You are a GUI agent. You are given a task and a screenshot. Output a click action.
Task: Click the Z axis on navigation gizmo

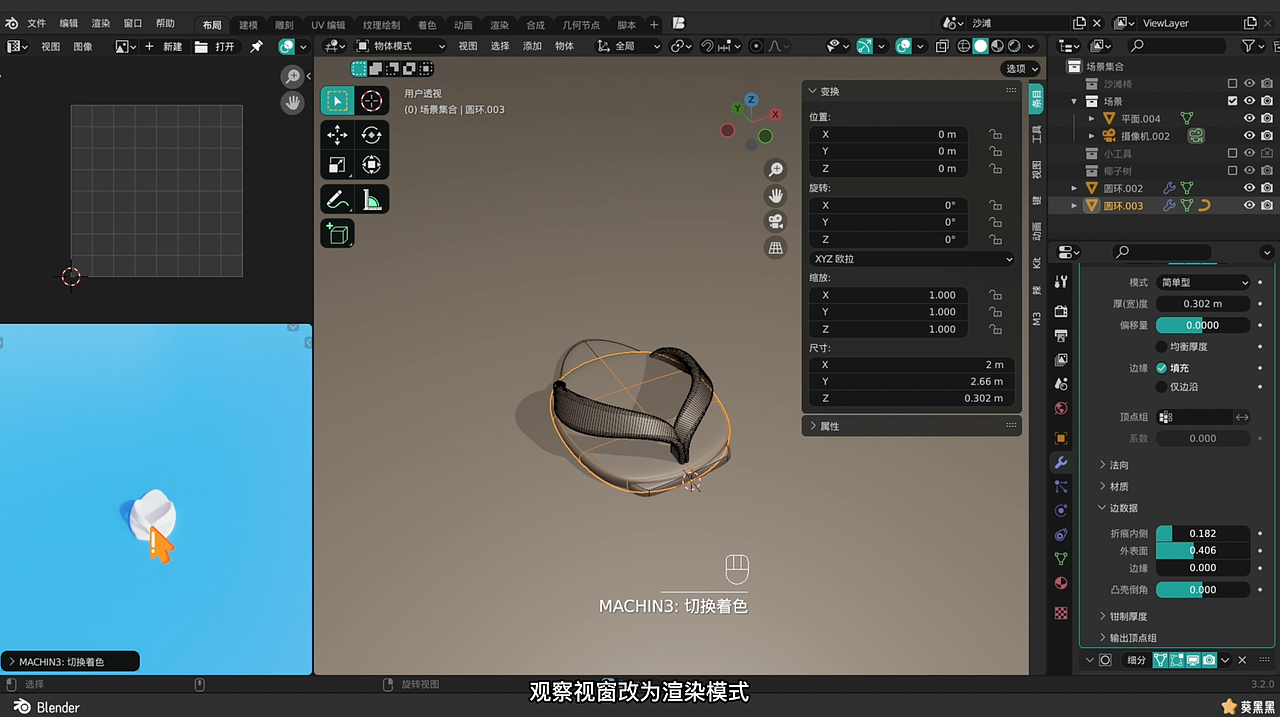751,100
